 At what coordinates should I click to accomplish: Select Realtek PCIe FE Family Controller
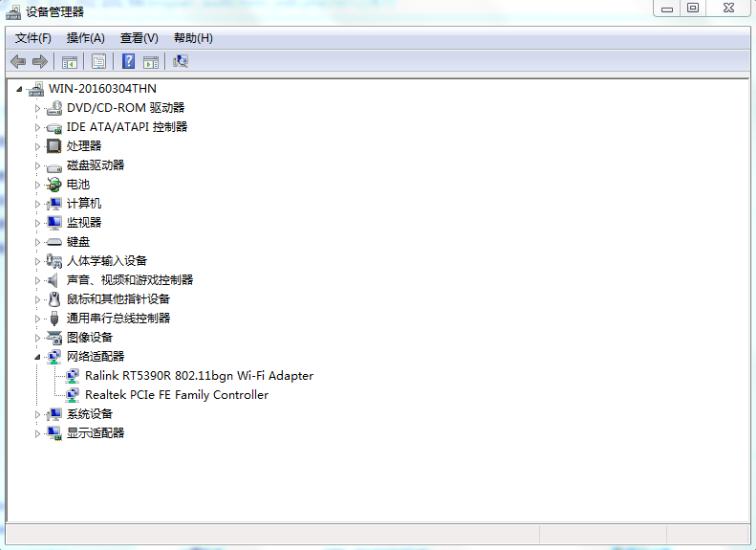176,395
